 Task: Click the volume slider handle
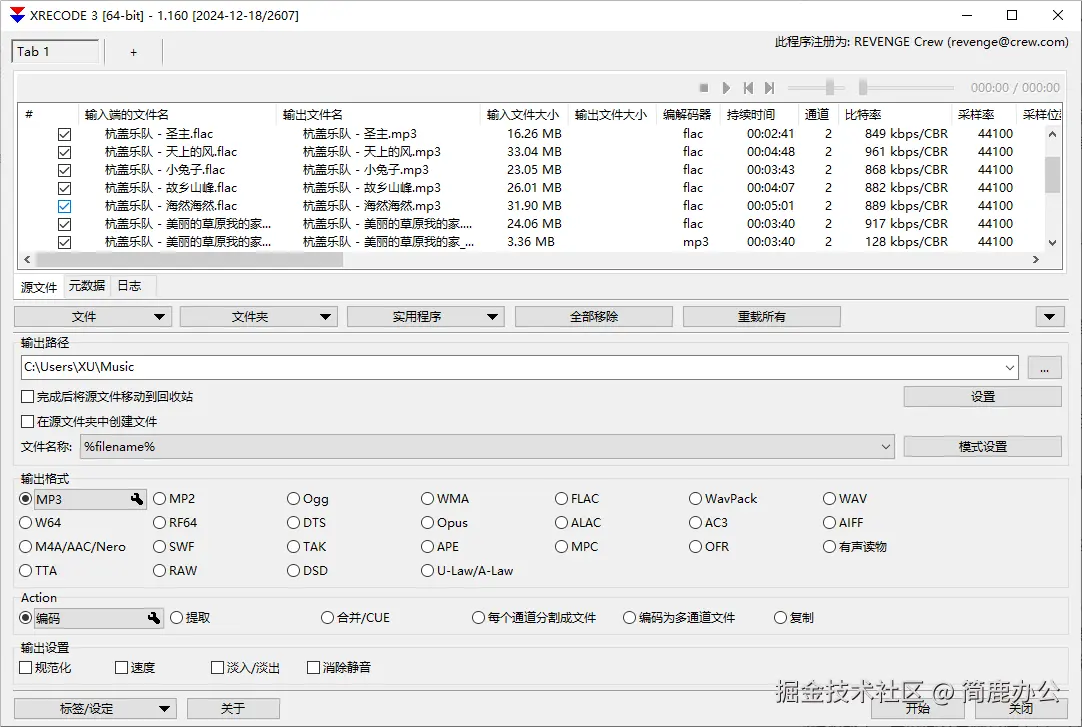pyautogui.click(x=830, y=87)
